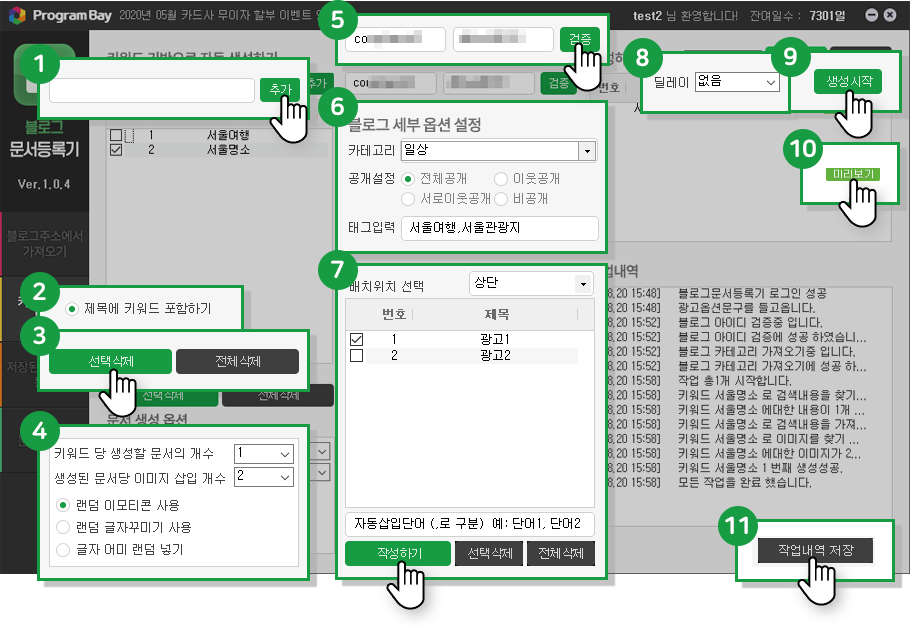Expand the 딜레이 dropdown set to 없음

(x=769, y=81)
